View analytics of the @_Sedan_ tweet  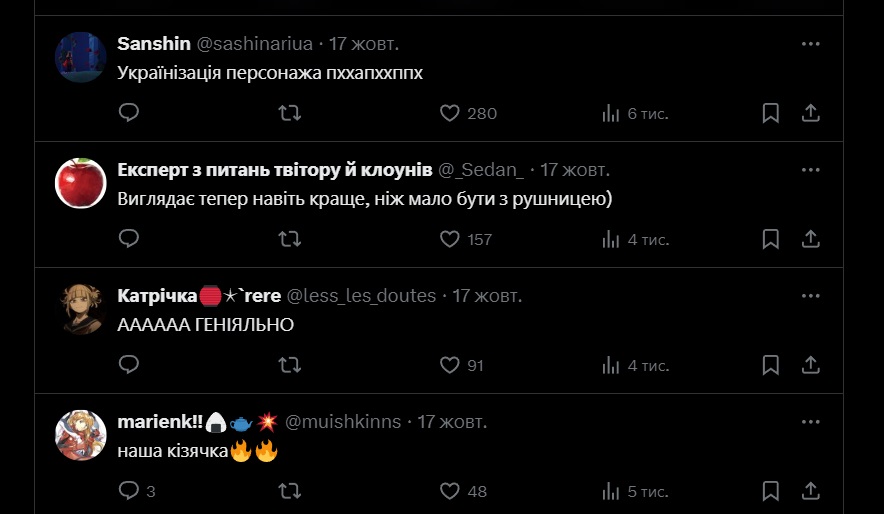pos(612,239)
